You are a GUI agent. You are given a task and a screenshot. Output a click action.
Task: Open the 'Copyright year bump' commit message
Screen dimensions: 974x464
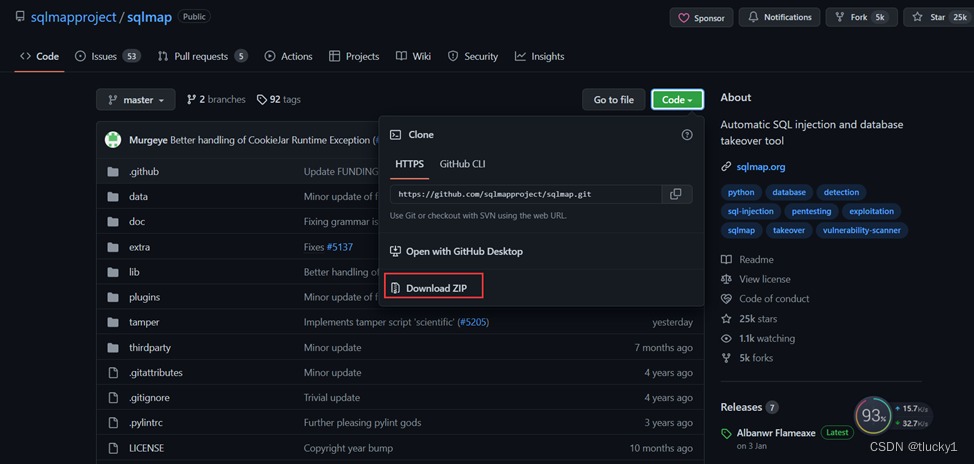(347, 448)
